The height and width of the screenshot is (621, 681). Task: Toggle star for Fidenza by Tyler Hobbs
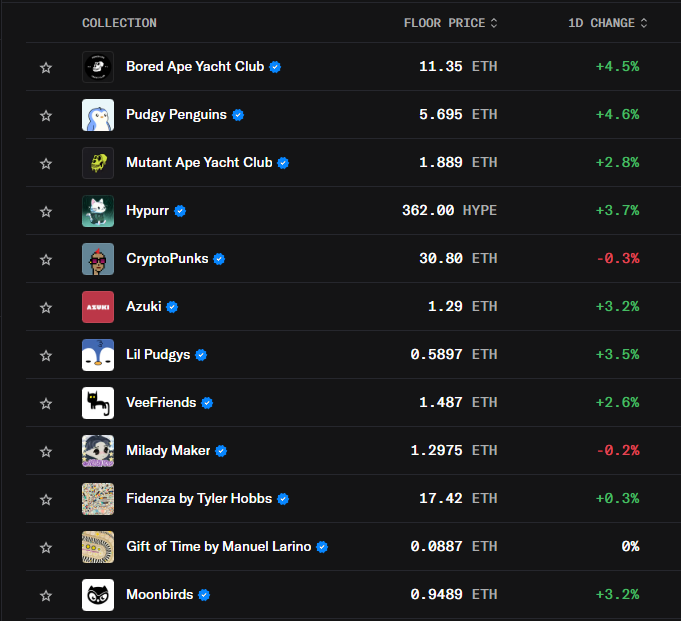click(46, 499)
